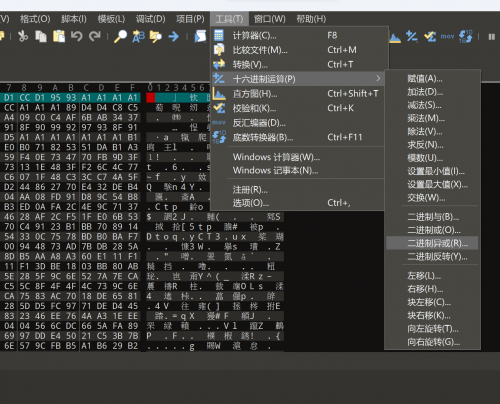Select 乘法(M)... in submenu

tap(432, 118)
